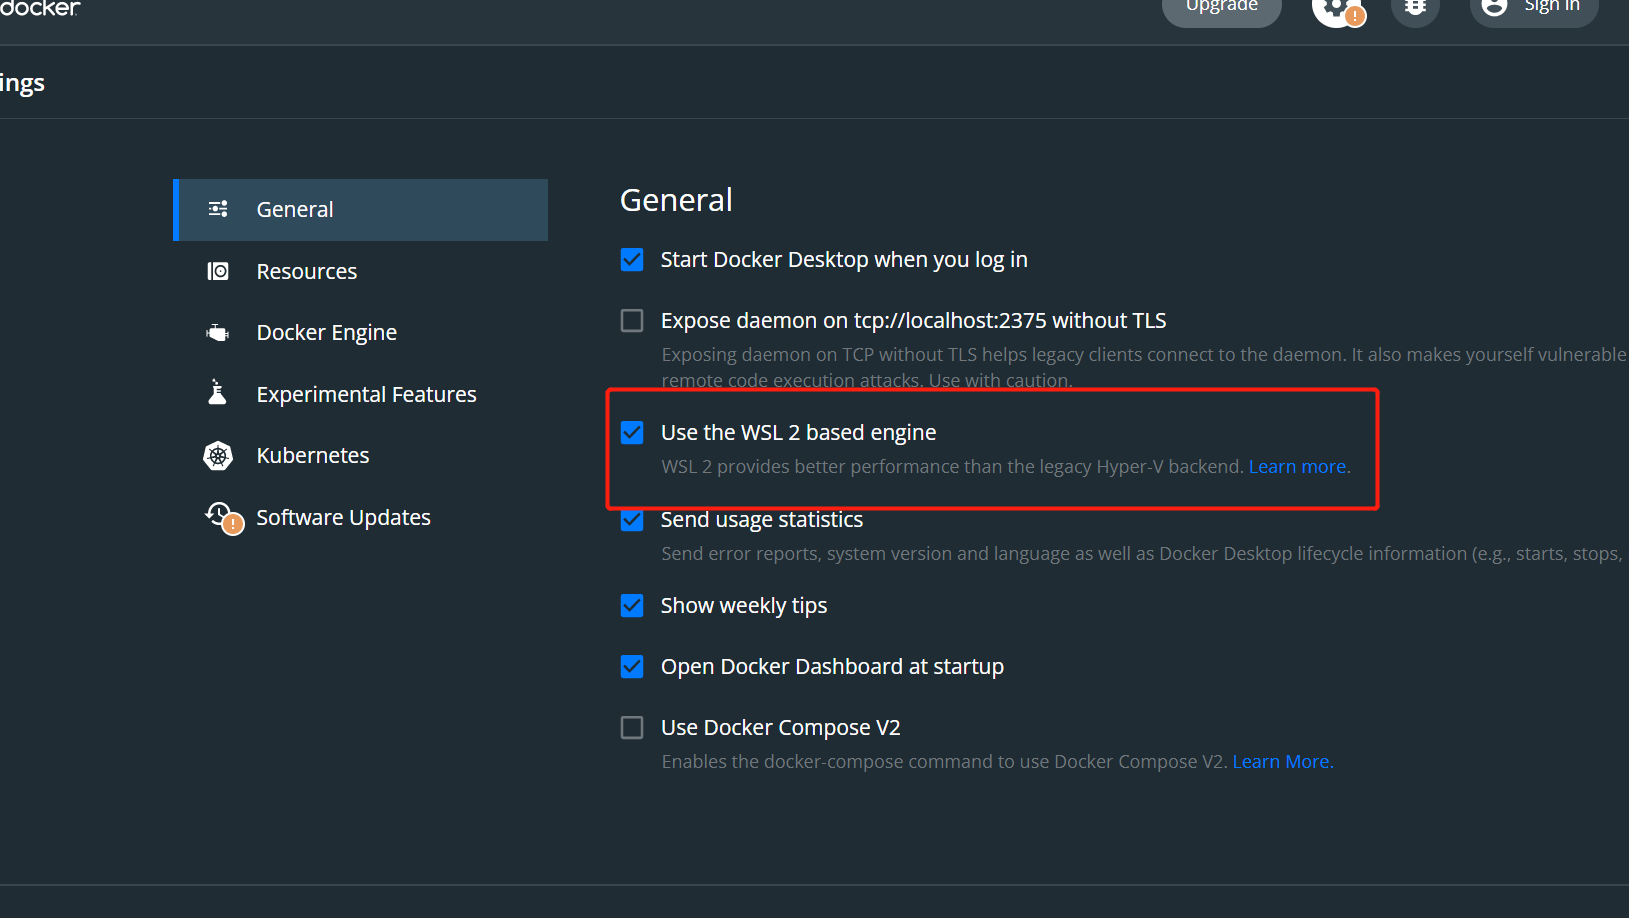Open Learn more link for WSL 2

pos(1299,467)
